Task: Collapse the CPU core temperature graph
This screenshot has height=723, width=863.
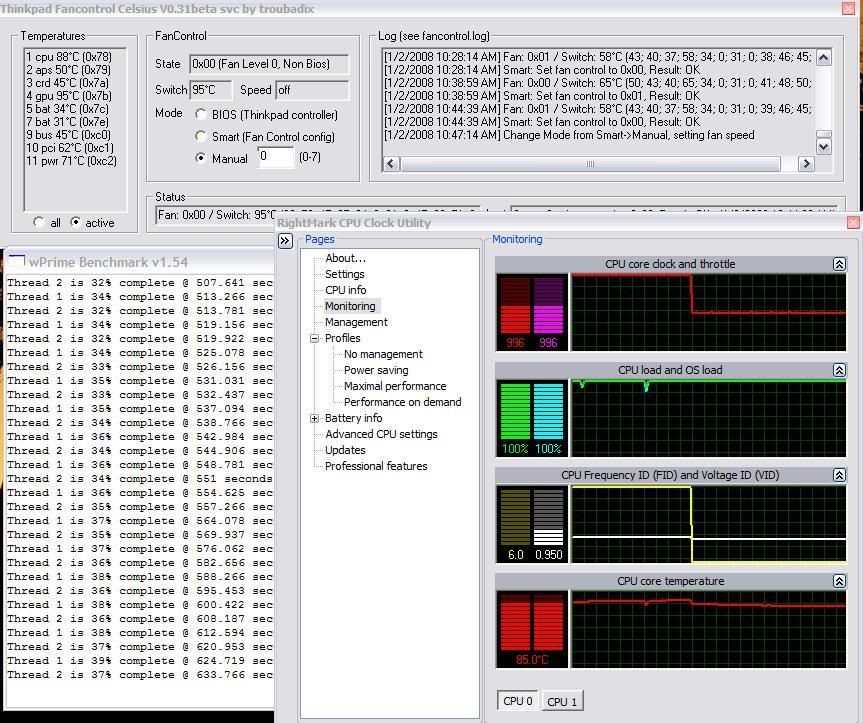Action: 839,581
